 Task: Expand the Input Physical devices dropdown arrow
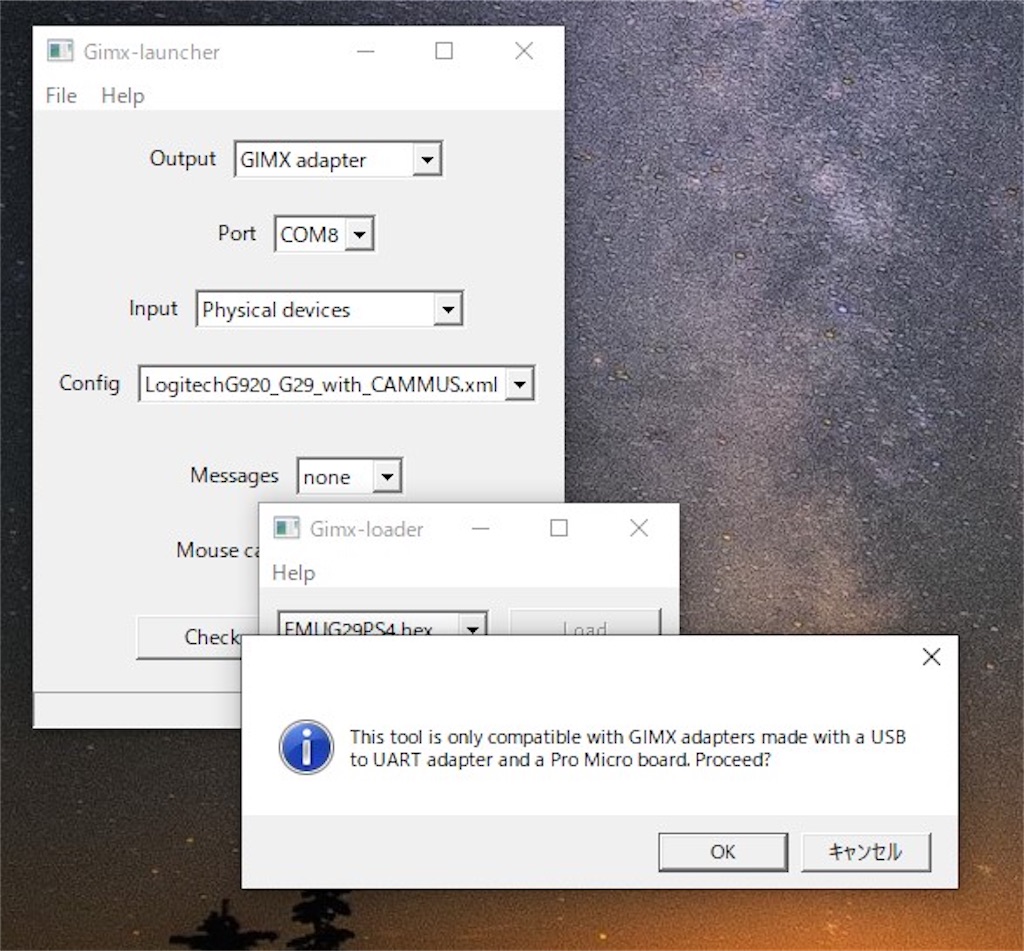point(448,309)
